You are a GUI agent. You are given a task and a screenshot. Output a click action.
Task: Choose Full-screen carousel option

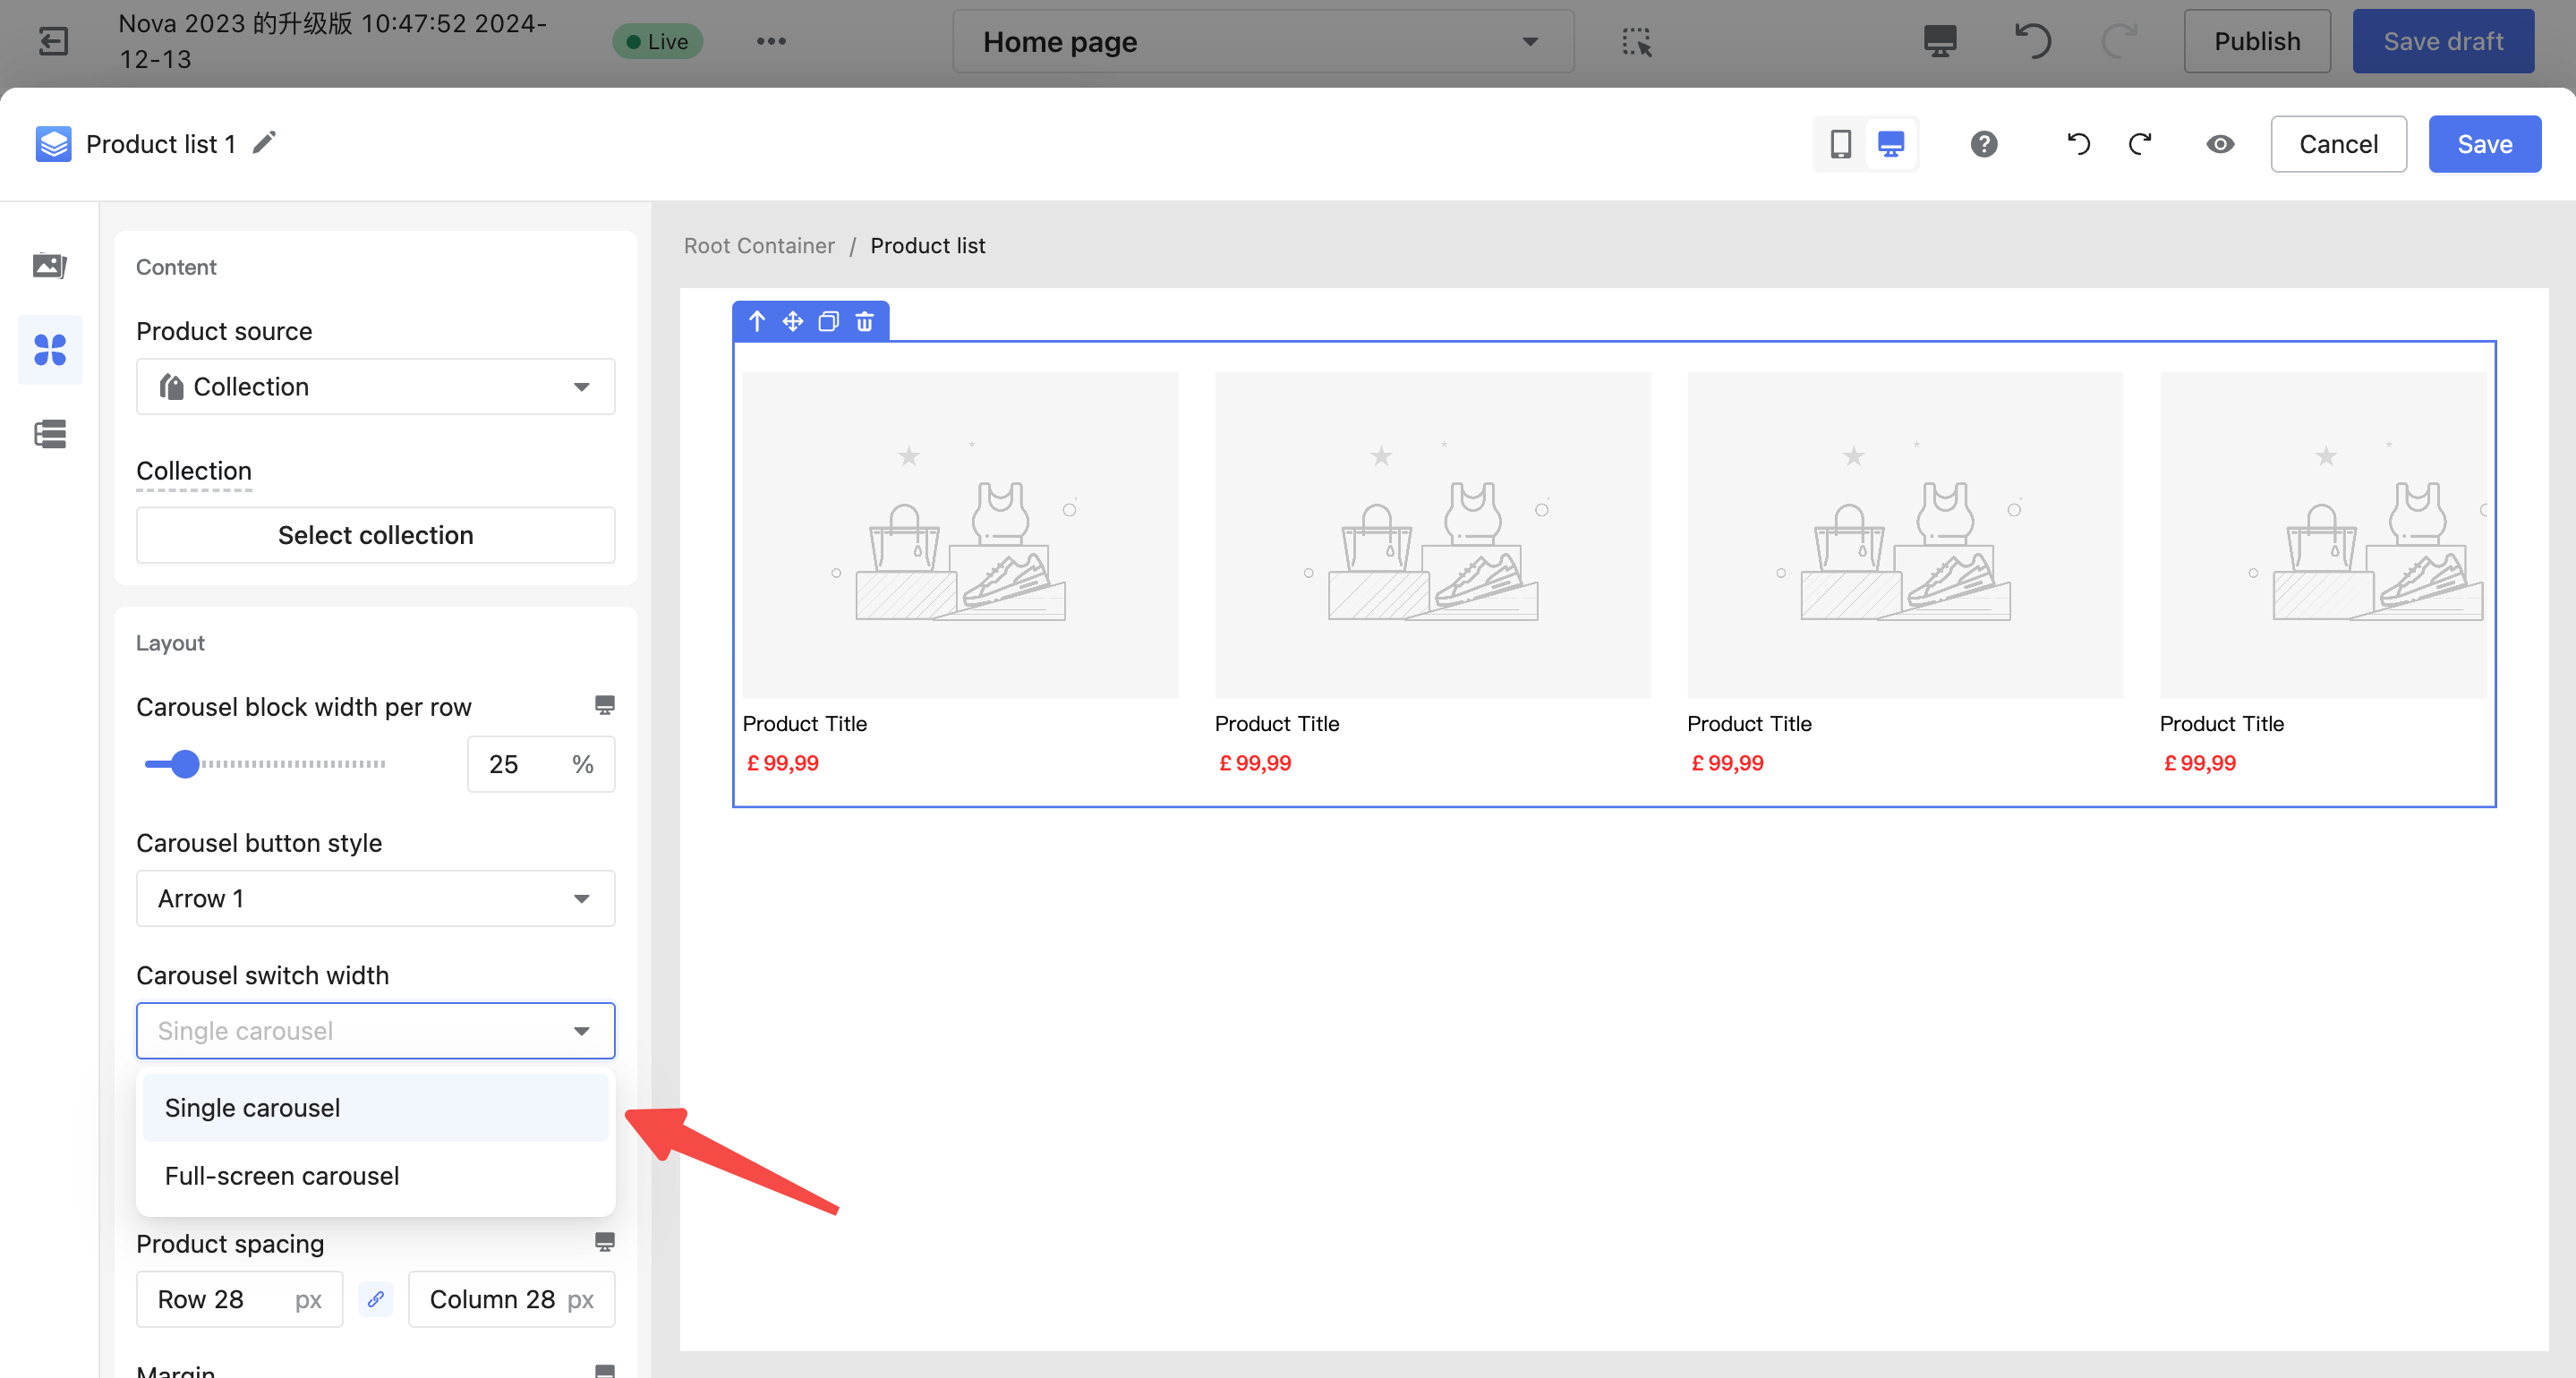click(x=282, y=1176)
